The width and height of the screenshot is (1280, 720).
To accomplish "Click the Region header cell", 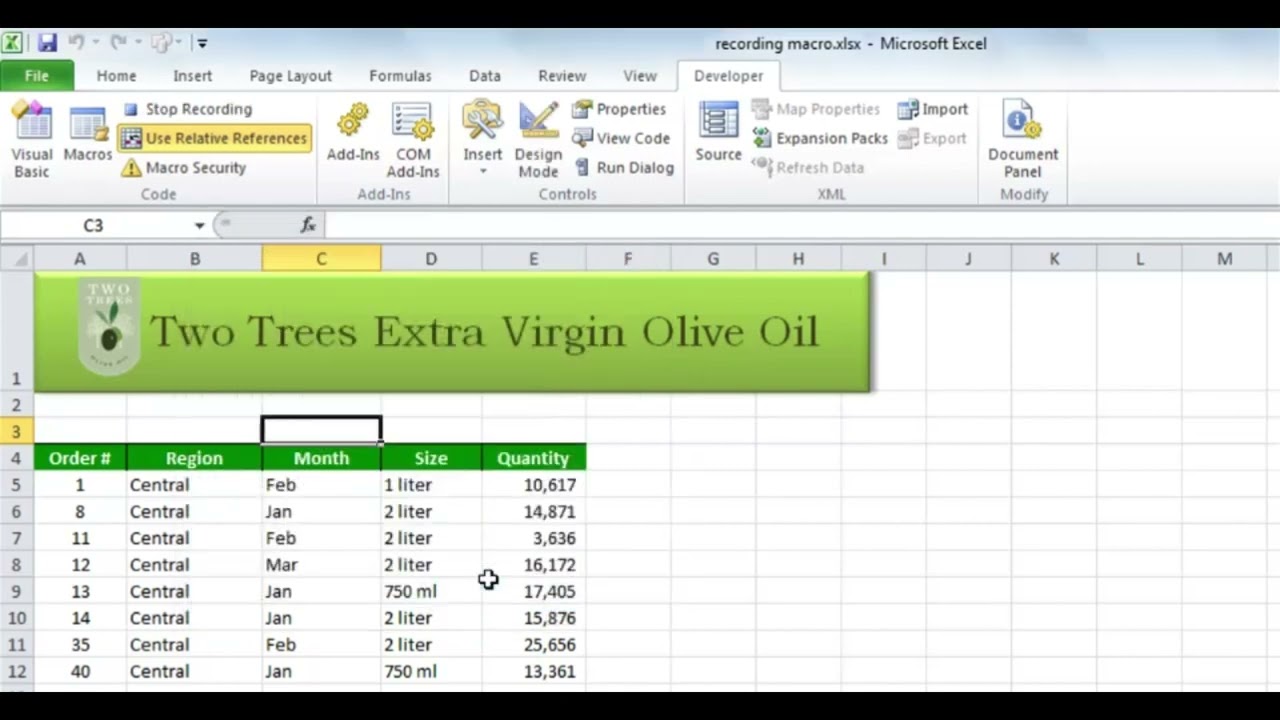I will (x=194, y=458).
